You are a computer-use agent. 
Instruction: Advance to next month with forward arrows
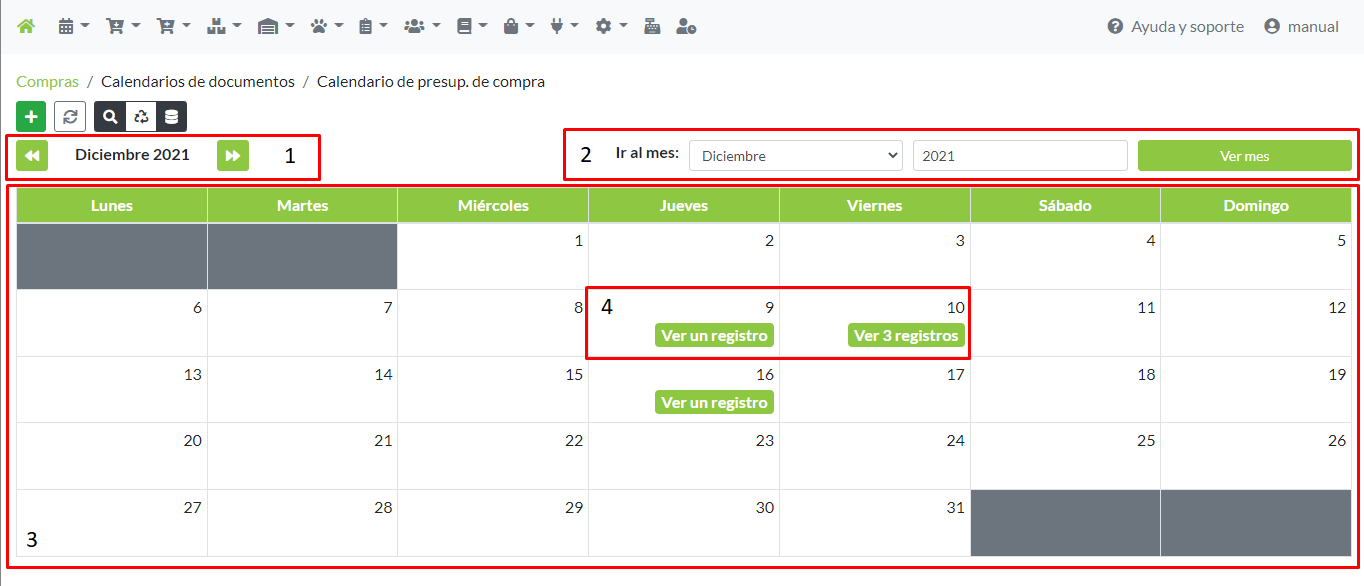coord(233,156)
